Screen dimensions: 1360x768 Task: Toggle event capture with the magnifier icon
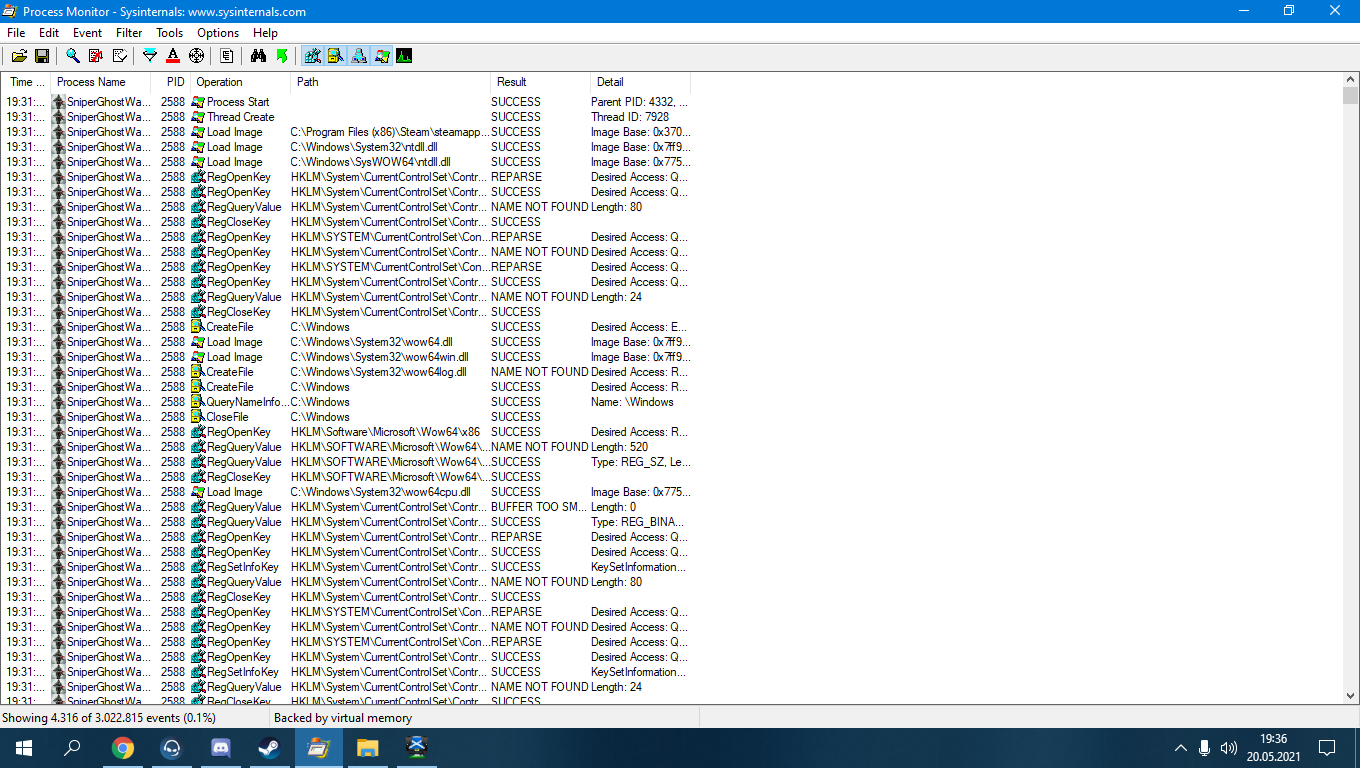(73, 56)
